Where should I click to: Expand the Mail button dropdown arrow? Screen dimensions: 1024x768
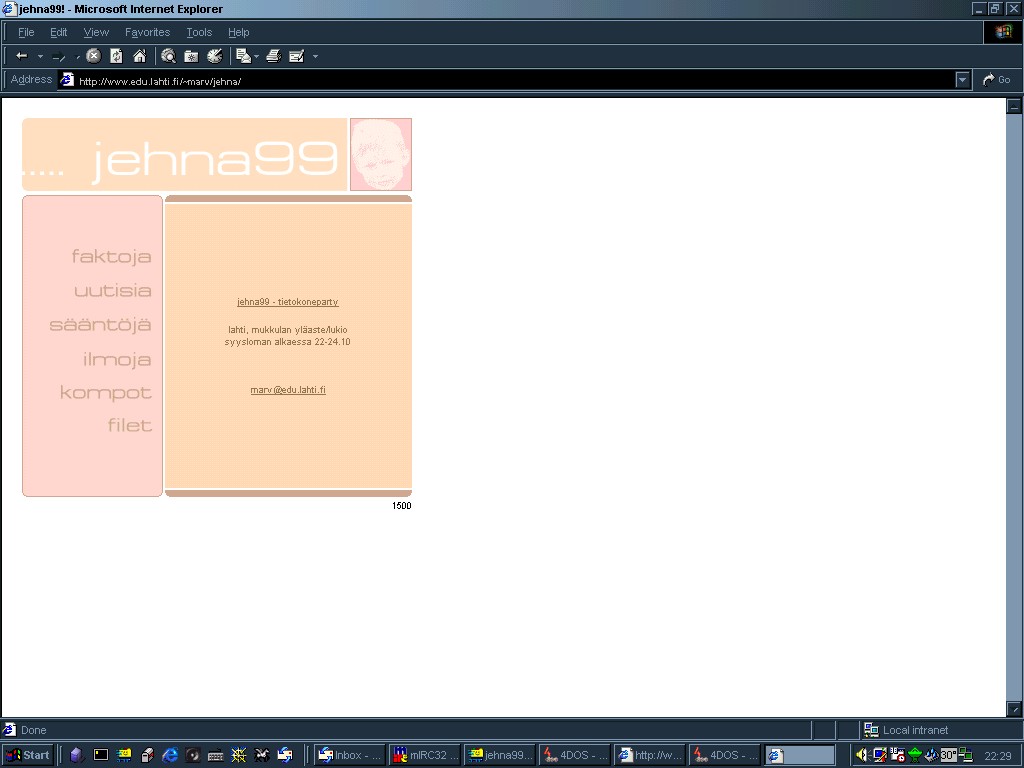257,56
